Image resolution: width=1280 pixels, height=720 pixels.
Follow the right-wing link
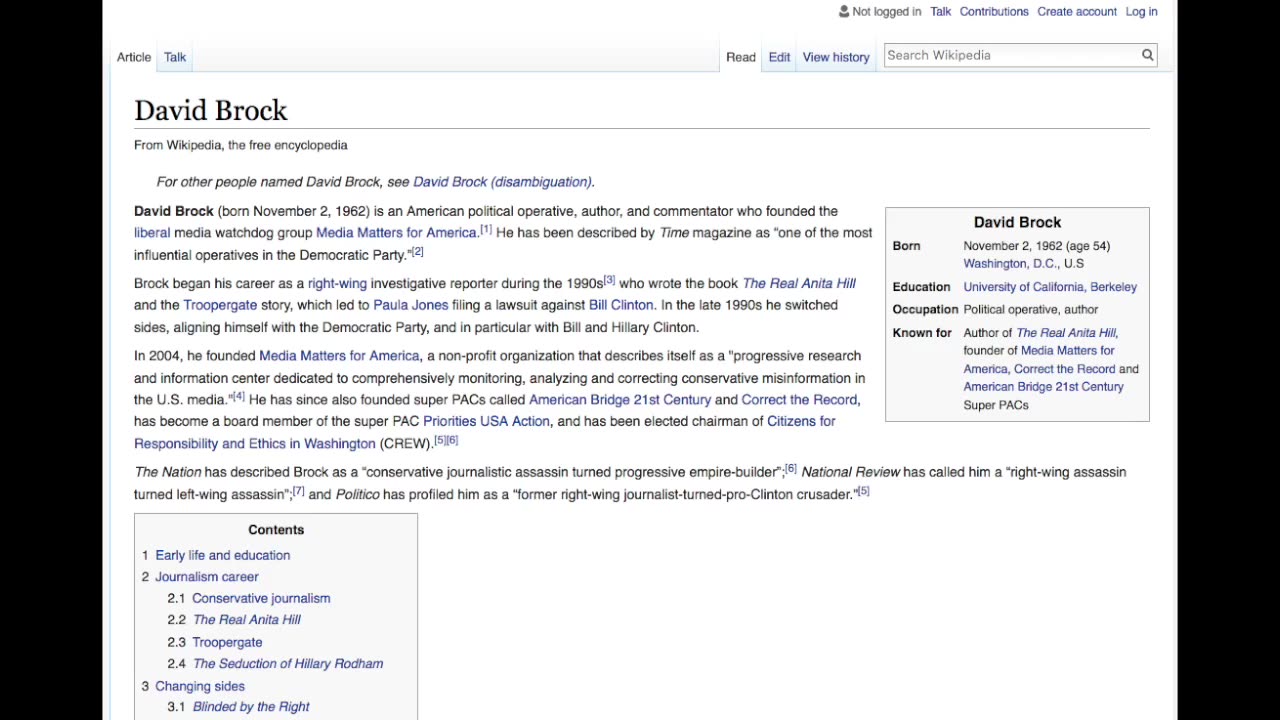[337, 284]
